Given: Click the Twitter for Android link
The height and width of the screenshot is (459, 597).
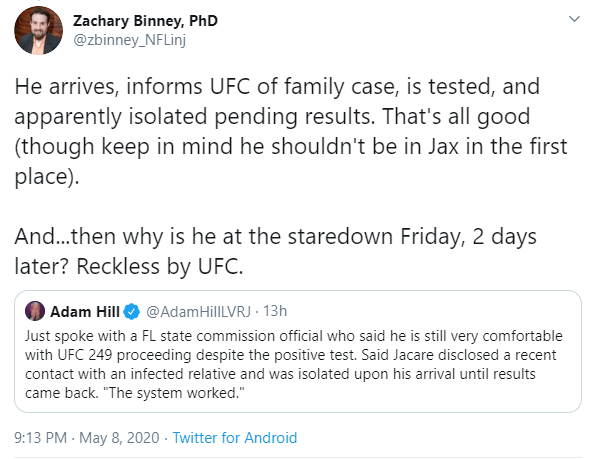Looking at the screenshot, I should coord(235,438).
